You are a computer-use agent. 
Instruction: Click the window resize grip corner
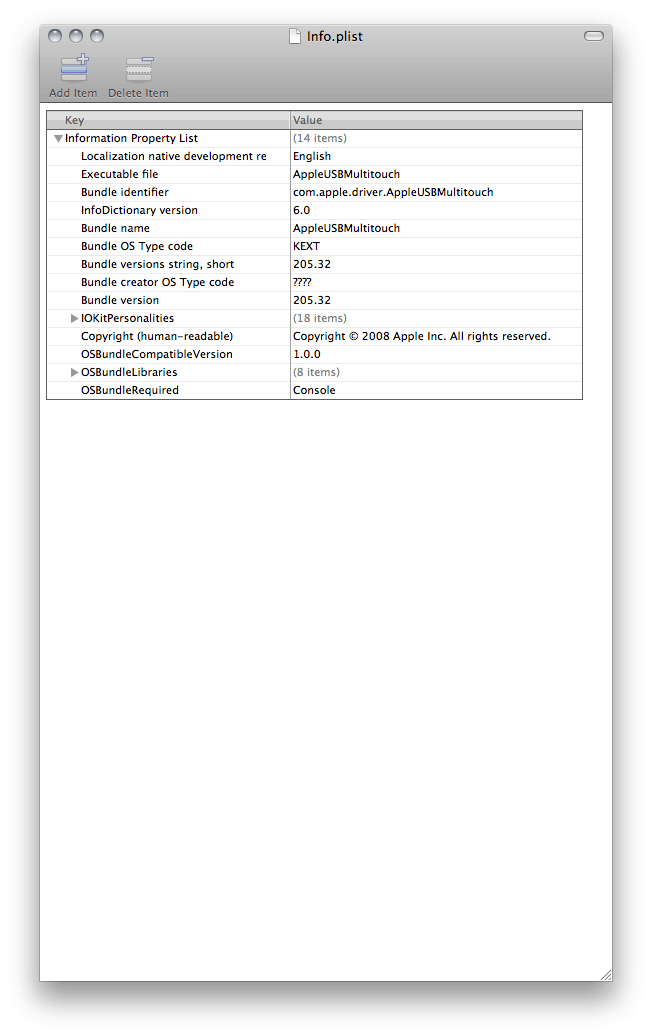point(606,975)
